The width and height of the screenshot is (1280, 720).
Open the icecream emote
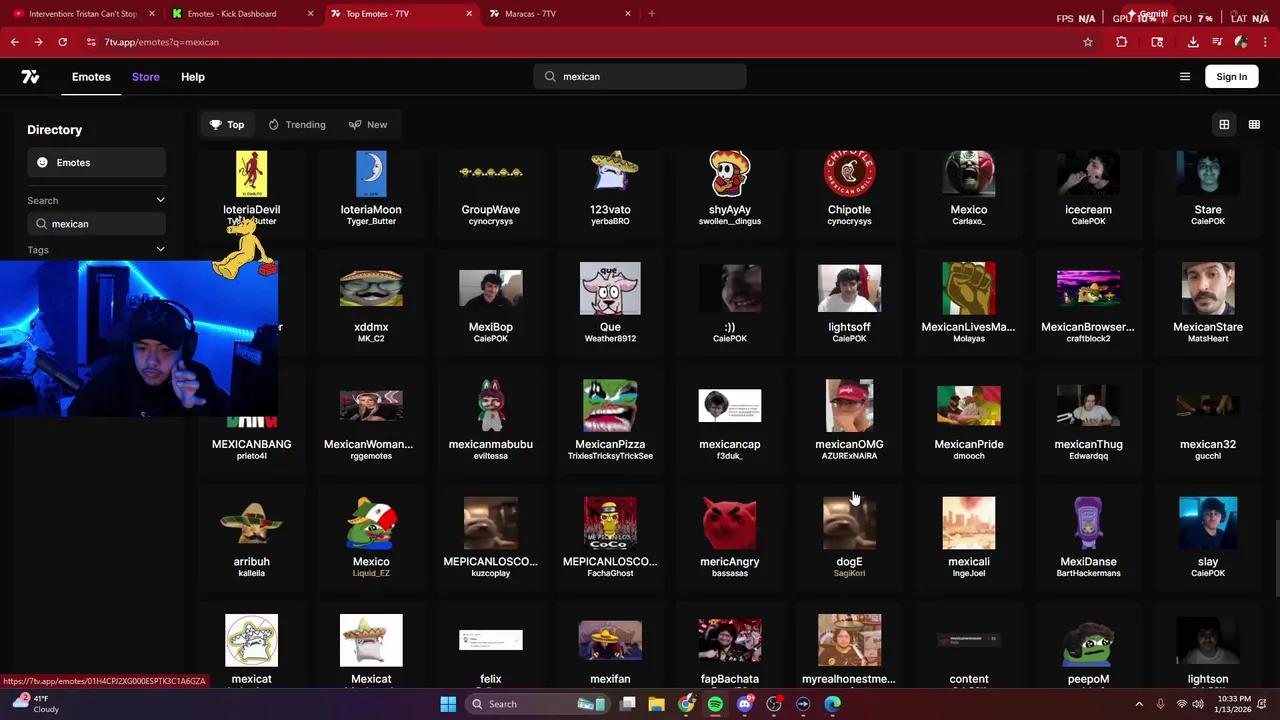[1088, 187]
